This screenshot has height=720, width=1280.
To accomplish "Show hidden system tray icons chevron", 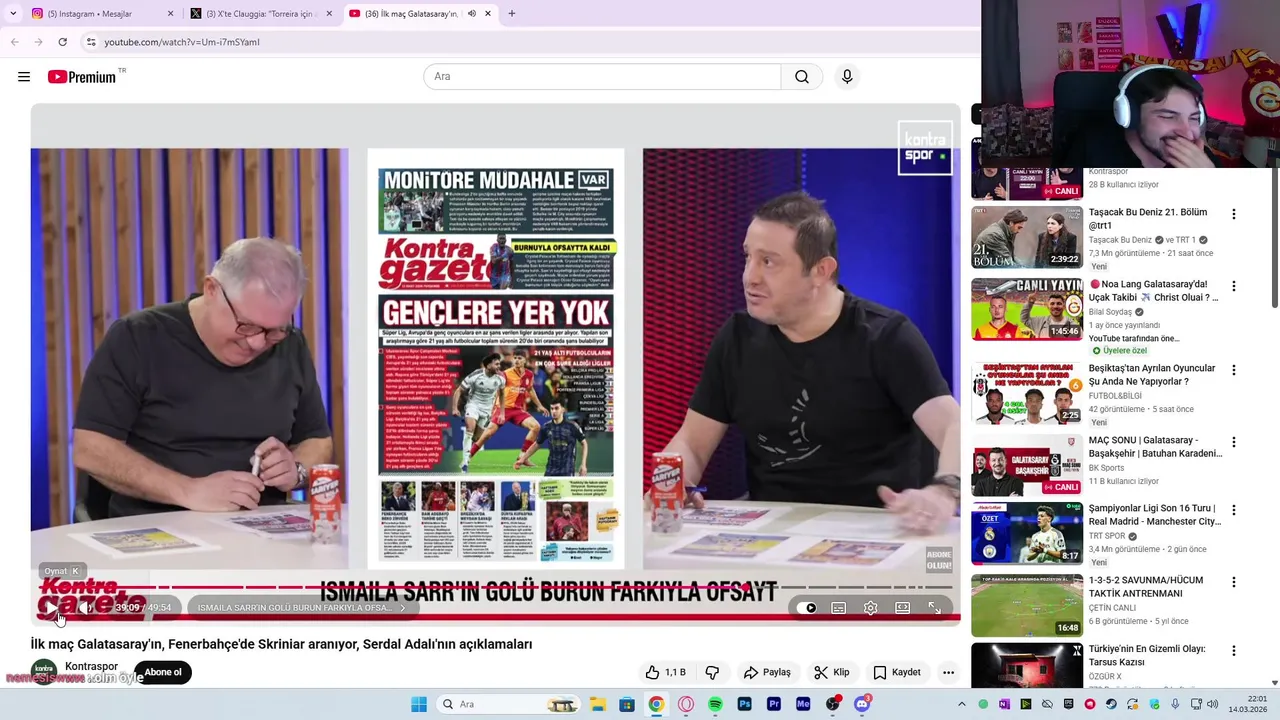I will (963, 704).
